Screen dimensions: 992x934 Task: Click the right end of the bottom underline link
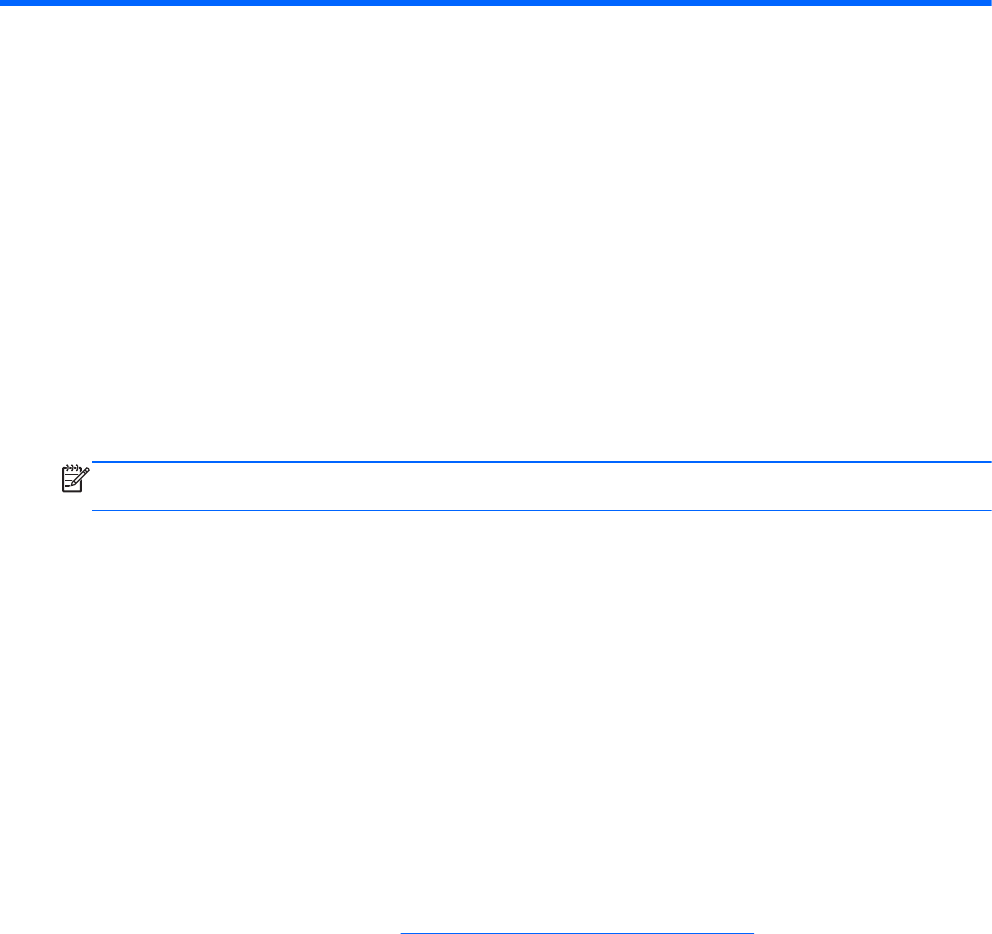click(x=750, y=933)
